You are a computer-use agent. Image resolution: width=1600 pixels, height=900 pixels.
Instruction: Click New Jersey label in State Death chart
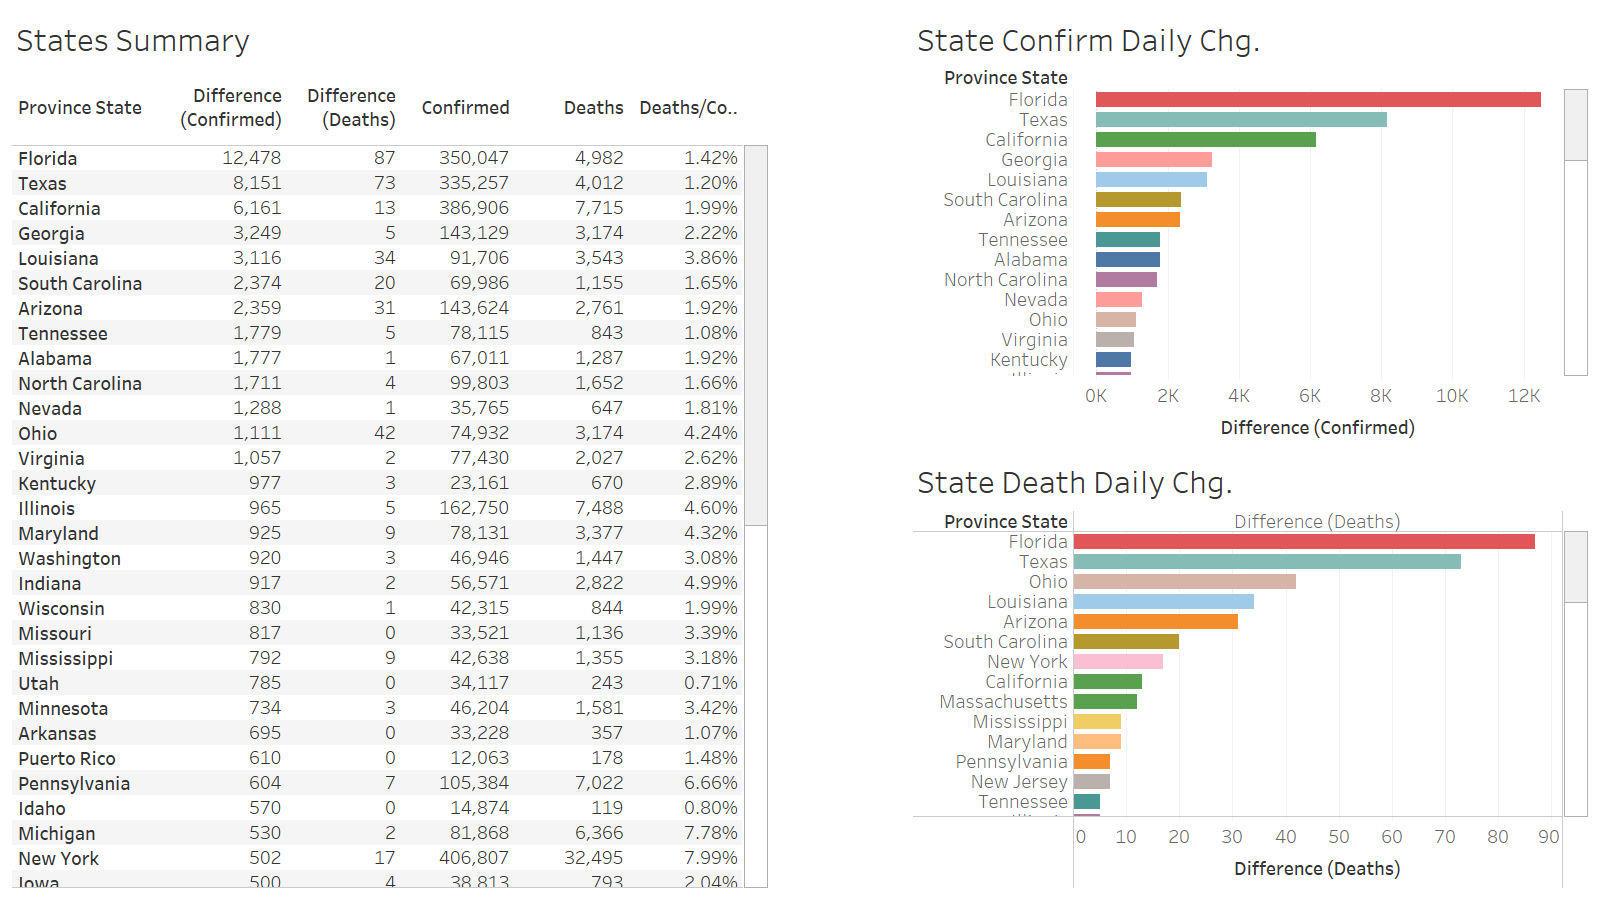click(x=1019, y=782)
